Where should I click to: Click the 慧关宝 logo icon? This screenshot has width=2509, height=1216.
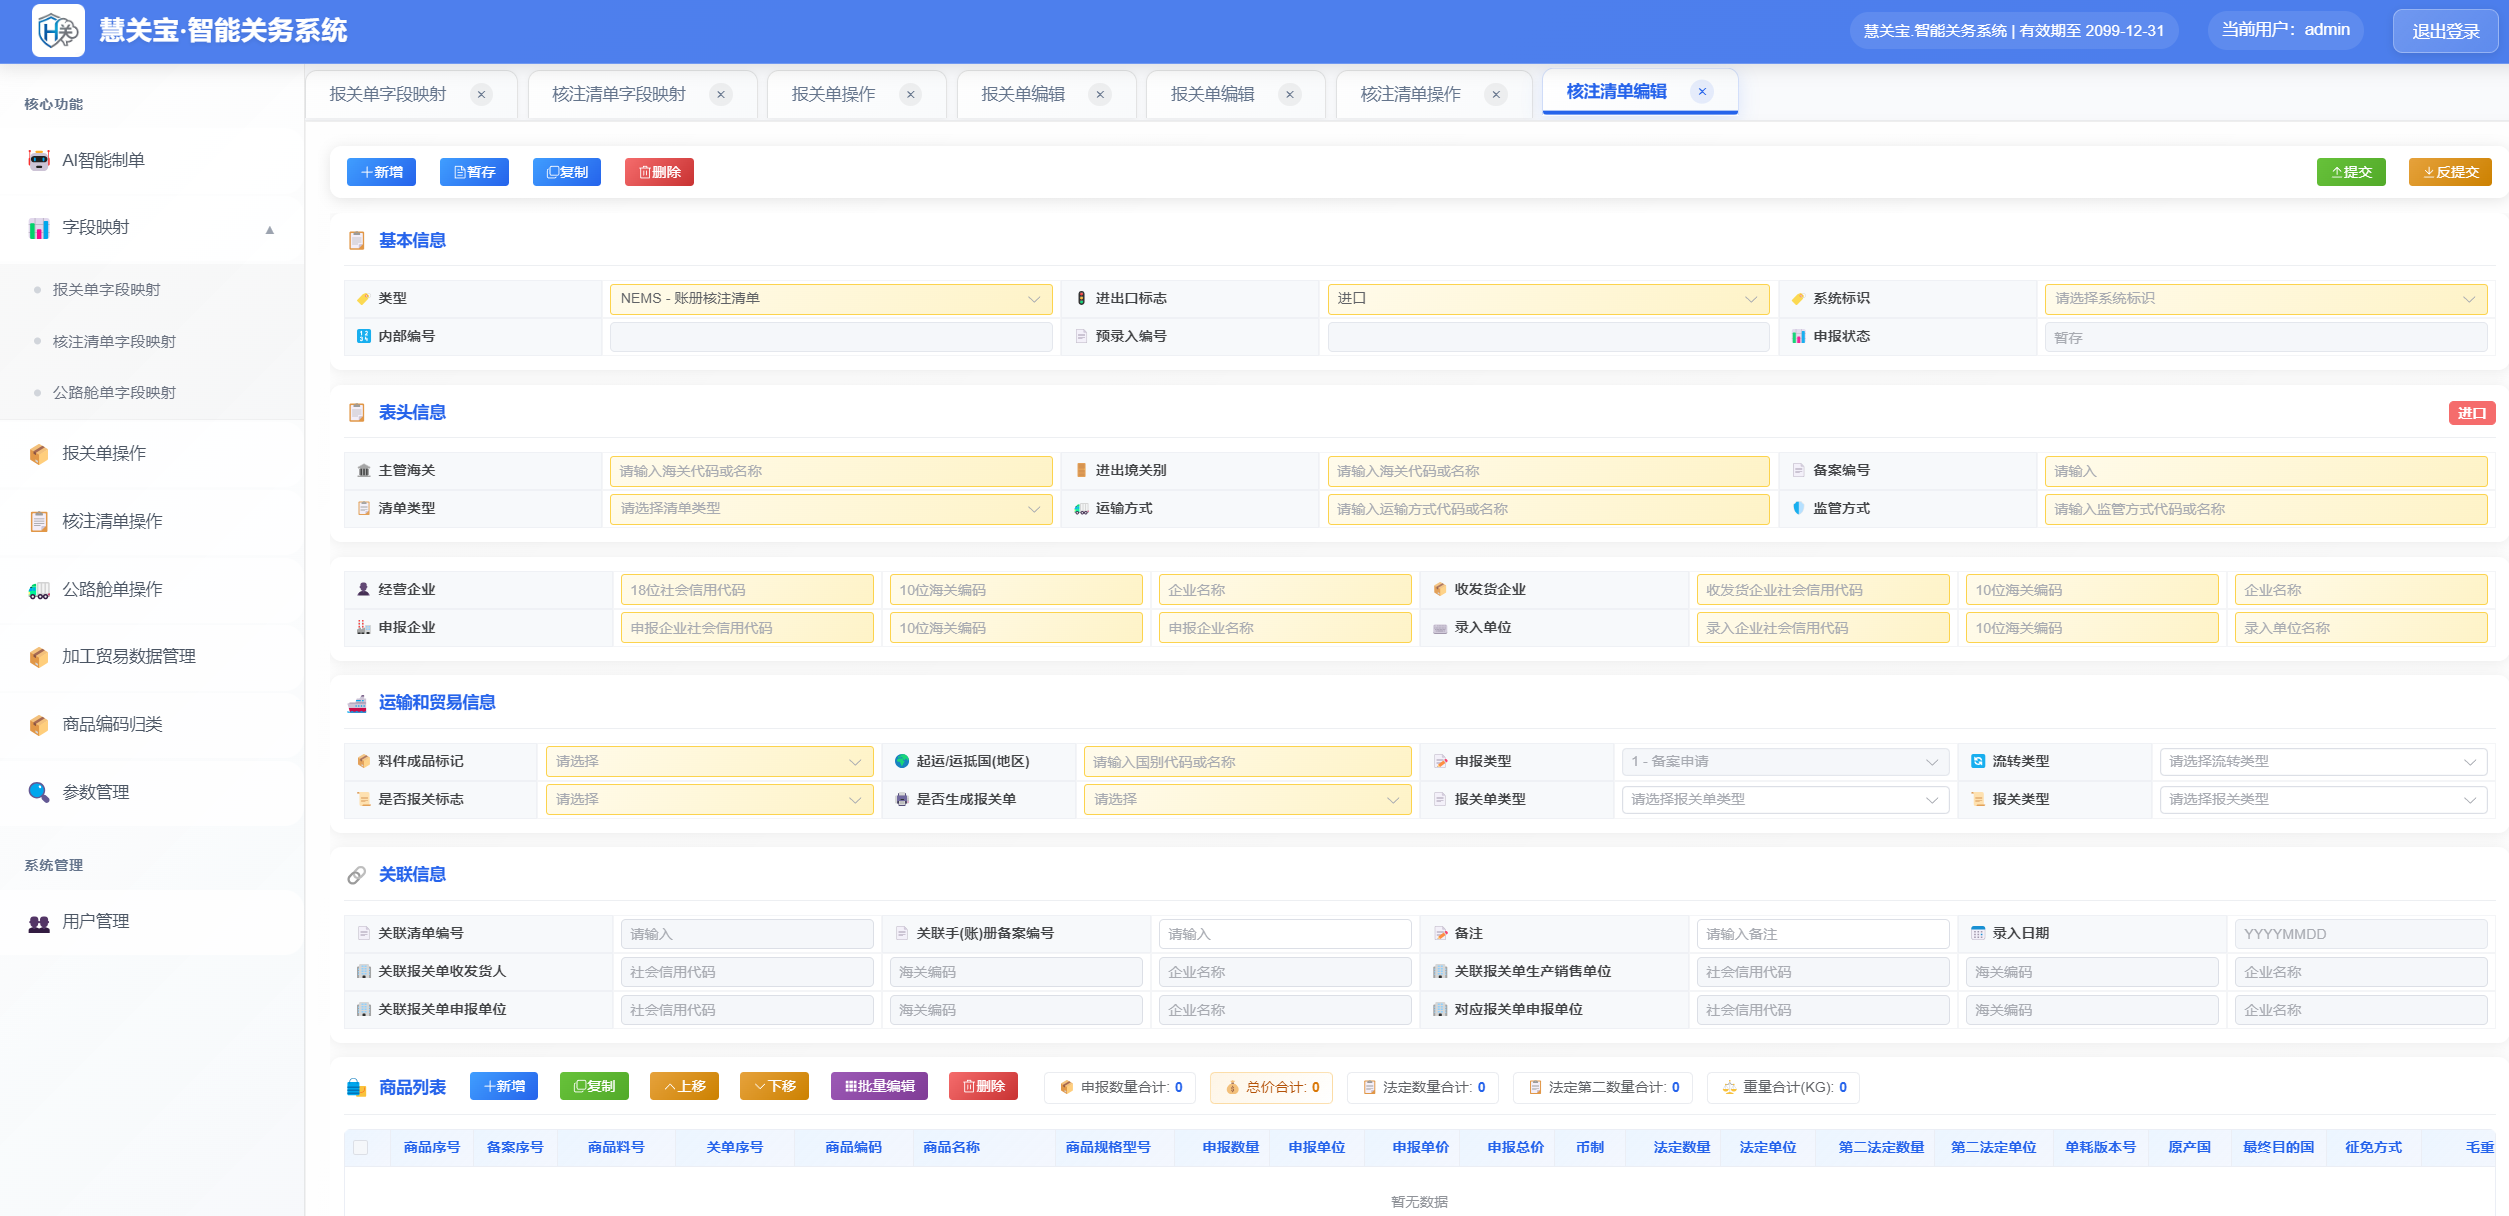(58, 31)
